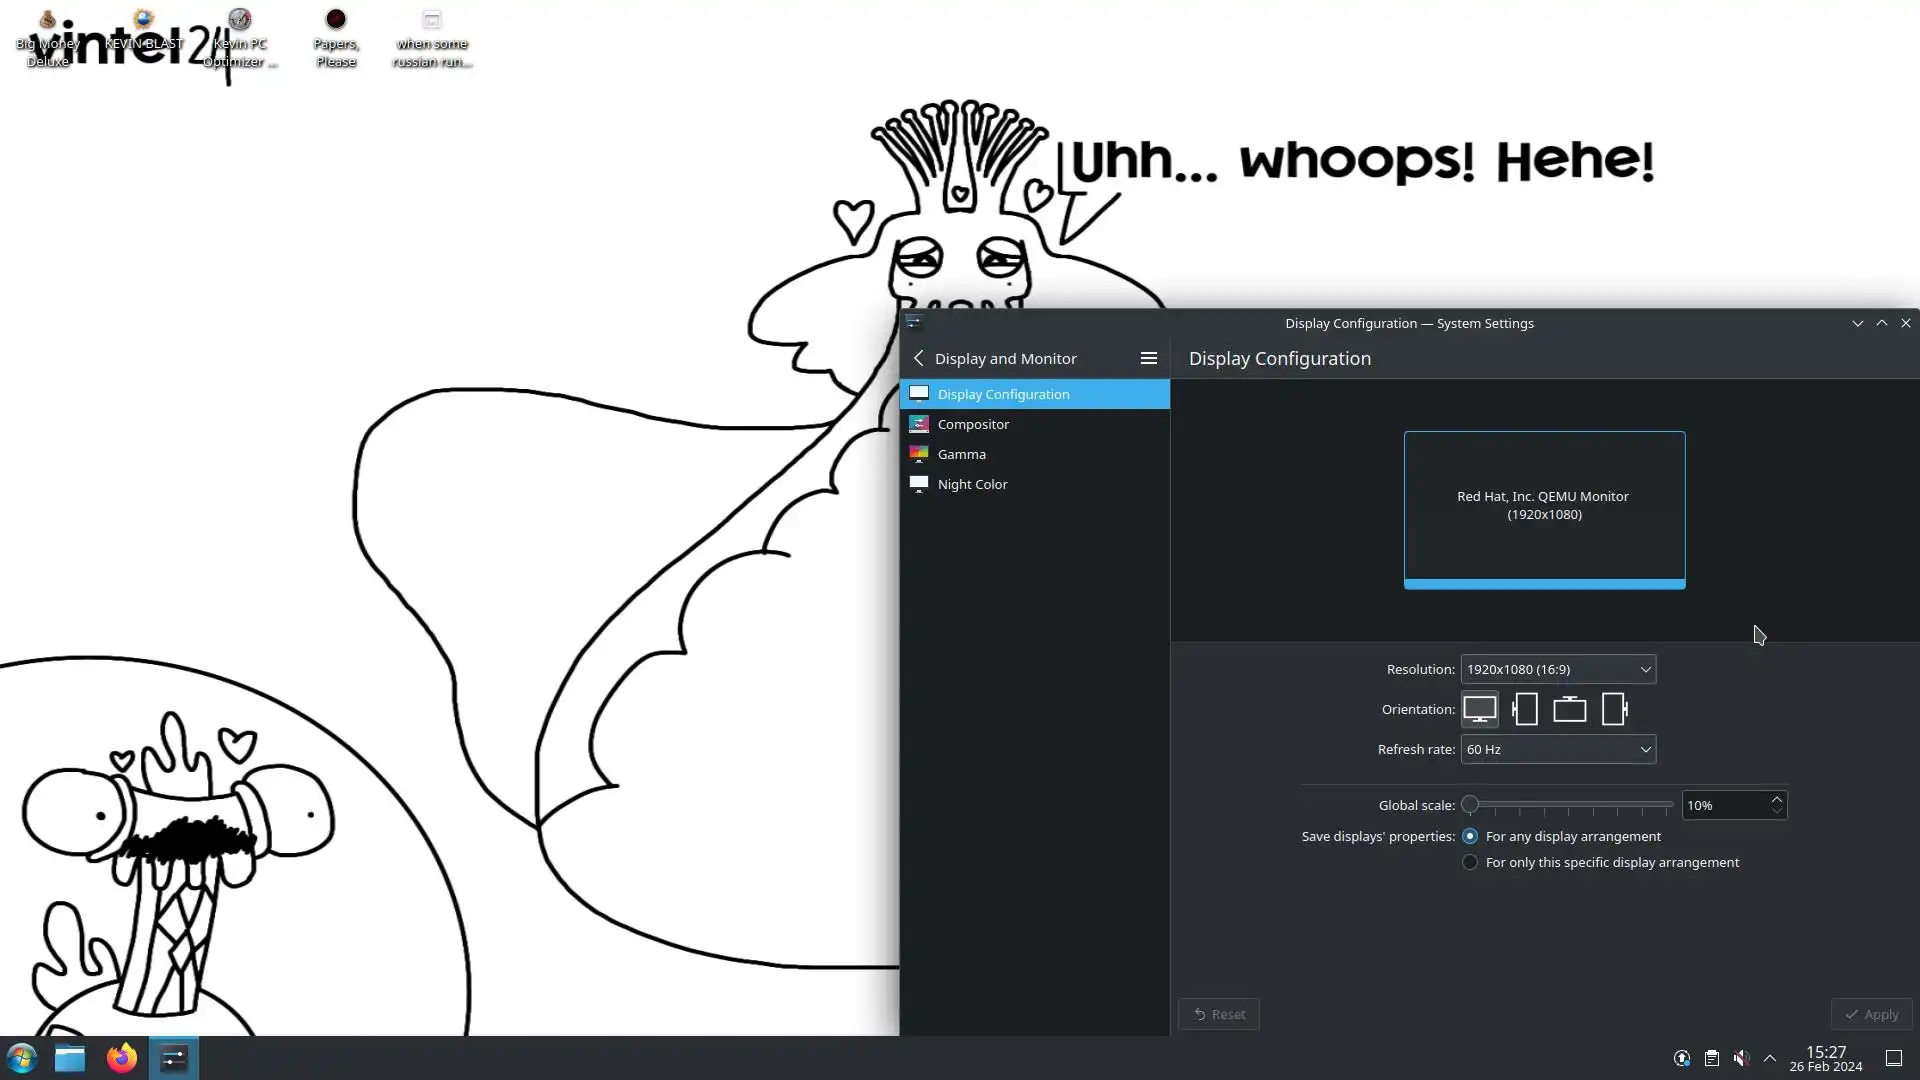
Task: Go back from Display and Monitor
Action: pyautogui.click(x=919, y=358)
